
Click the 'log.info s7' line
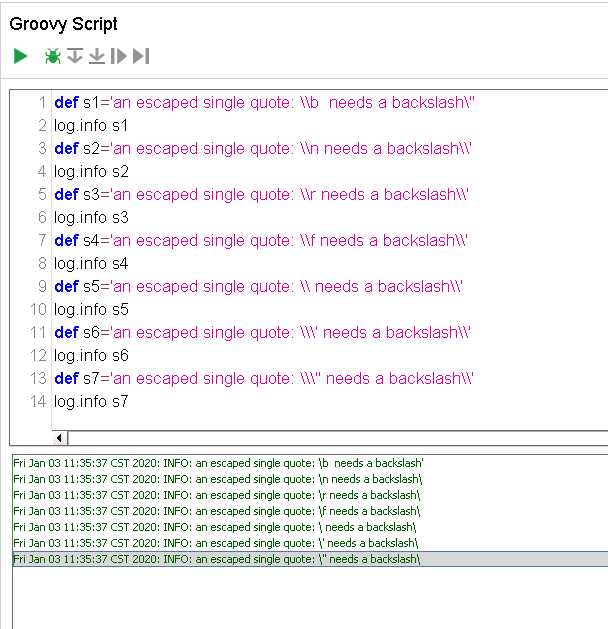(x=91, y=402)
